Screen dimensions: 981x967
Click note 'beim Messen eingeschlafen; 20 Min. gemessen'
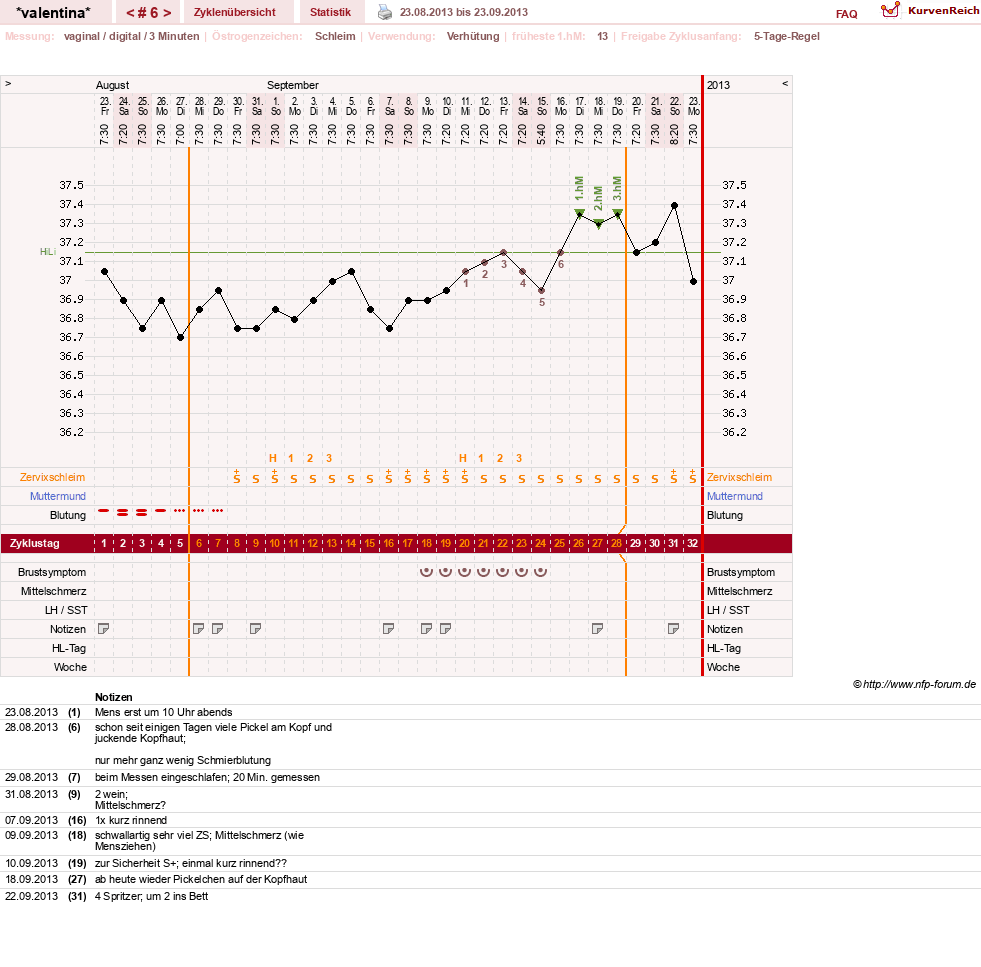tap(207, 777)
